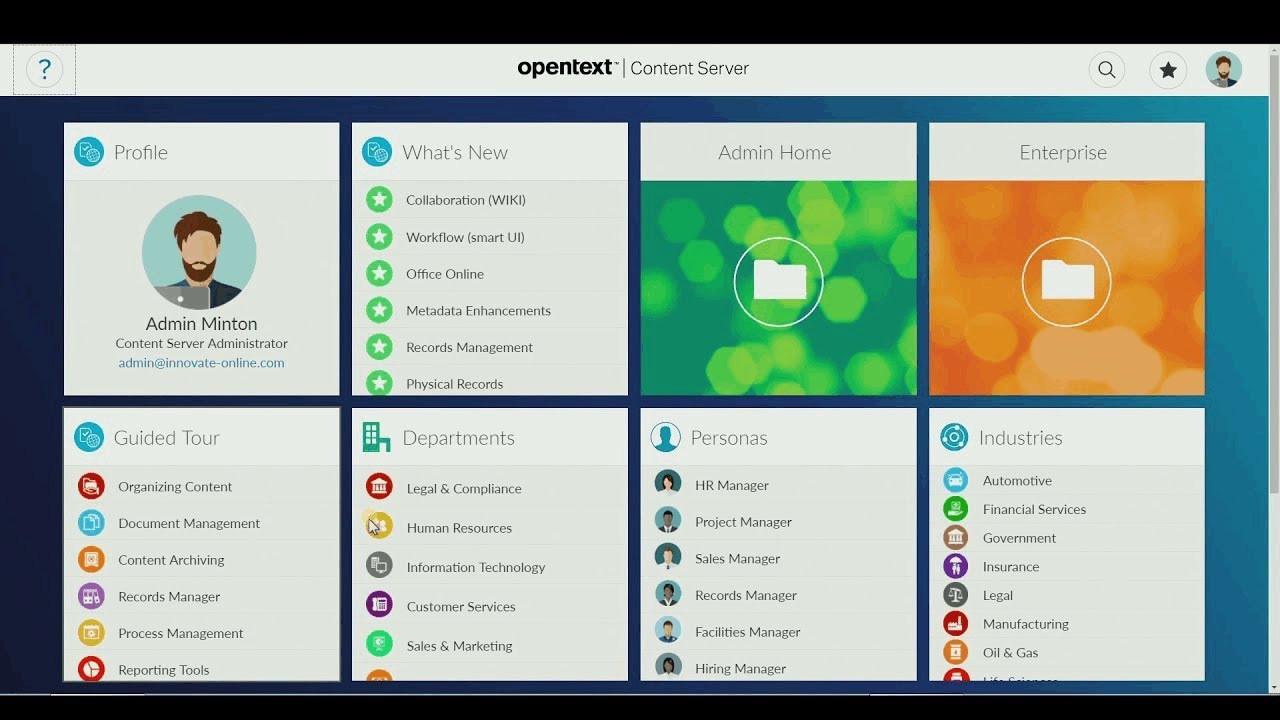Select Metadata Enhancements in What's New
Viewport: 1280px width, 720px height.
[478, 311]
